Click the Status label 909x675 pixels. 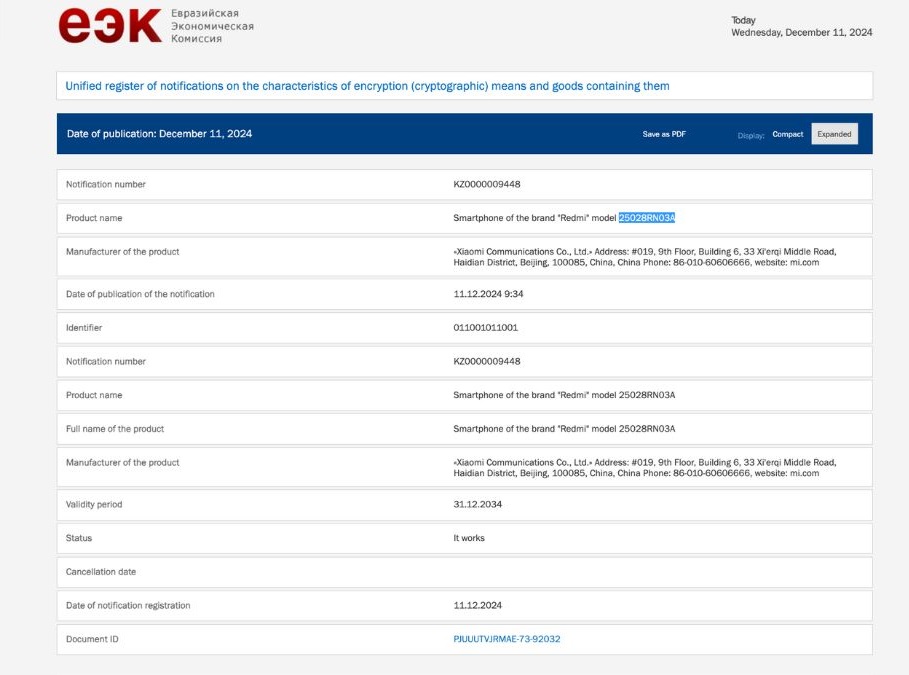click(79, 538)
